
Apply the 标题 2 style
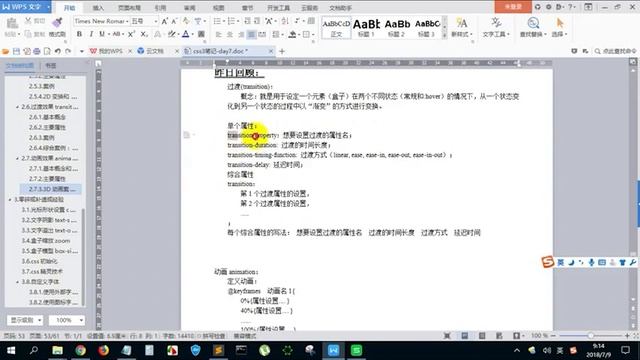click(397, 28)
